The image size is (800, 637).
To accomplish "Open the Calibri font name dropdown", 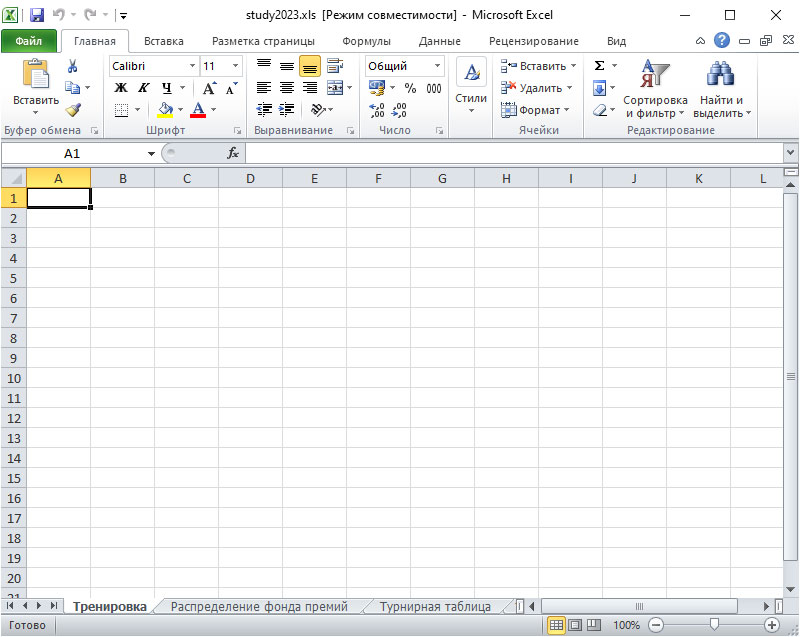I will [193, 66].
